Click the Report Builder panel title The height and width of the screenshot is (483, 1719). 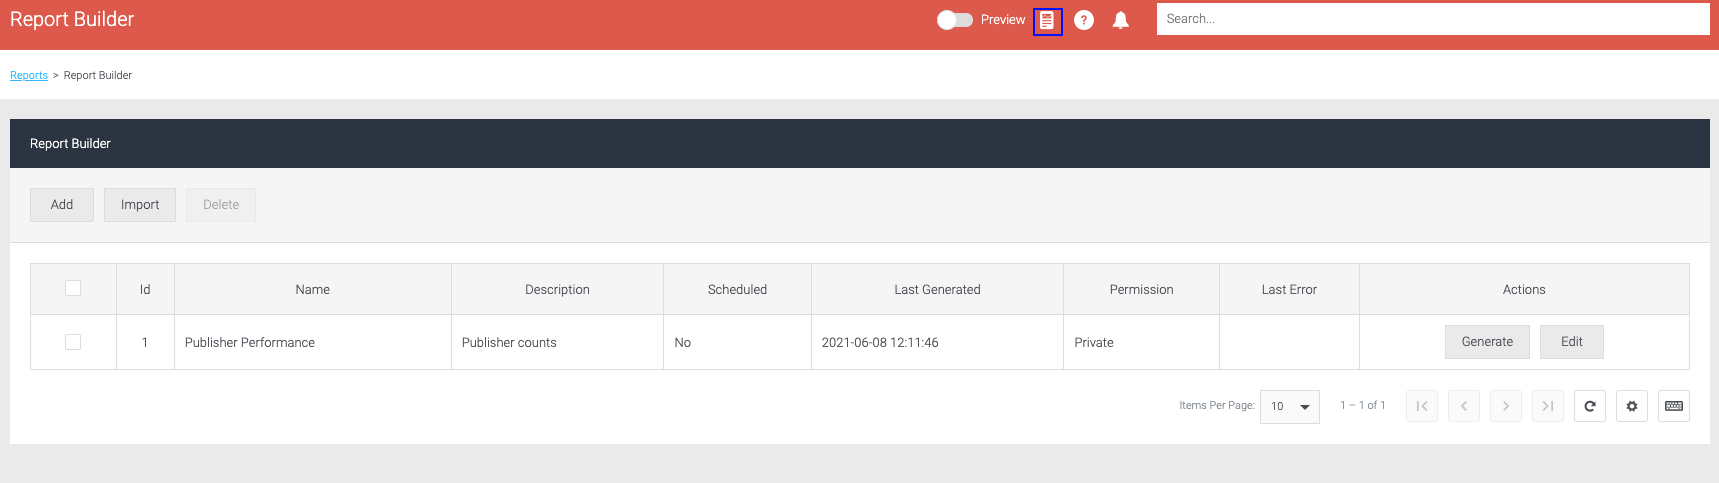point(70,144)
